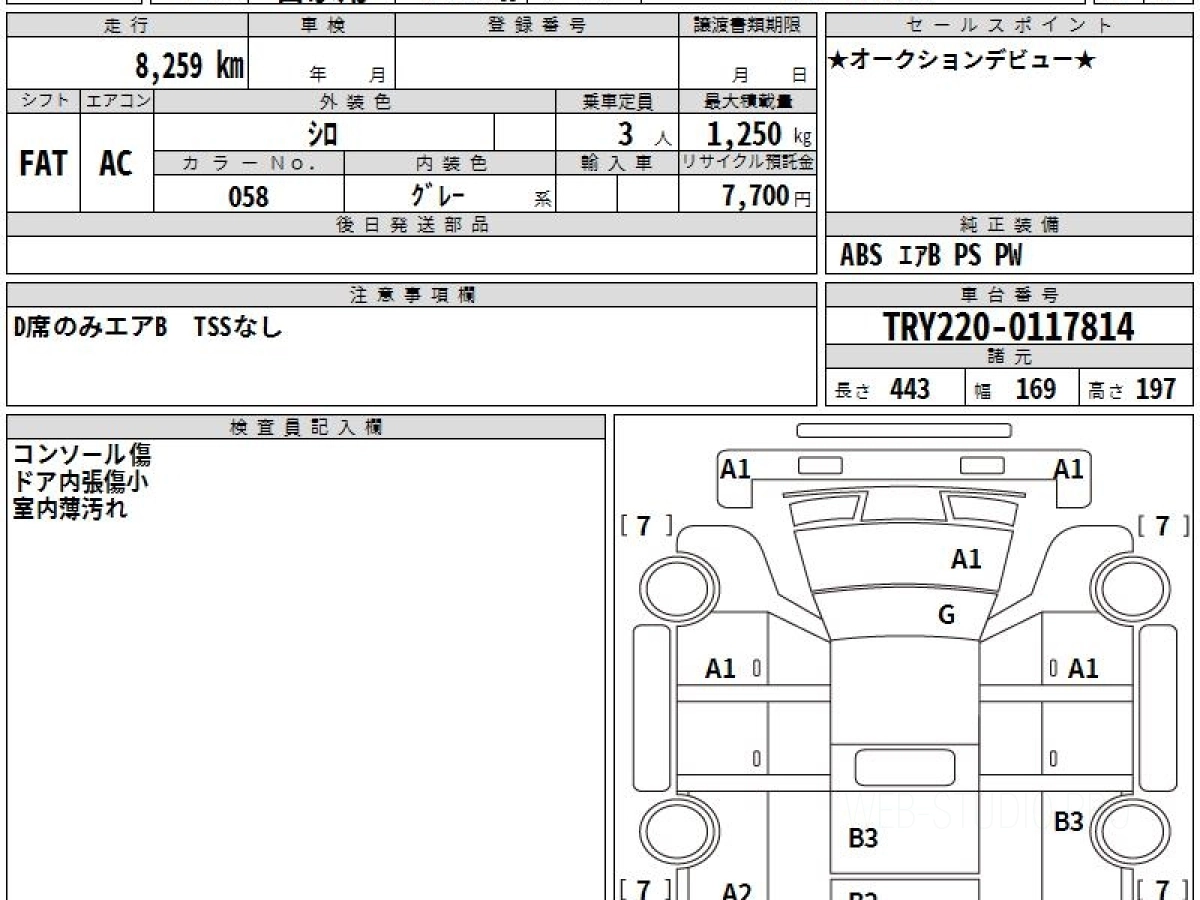This screenshot has width=1200, height=900.
Task: Click the inspector note "室内薄汚れ"
Action: (x=70, y=508)
